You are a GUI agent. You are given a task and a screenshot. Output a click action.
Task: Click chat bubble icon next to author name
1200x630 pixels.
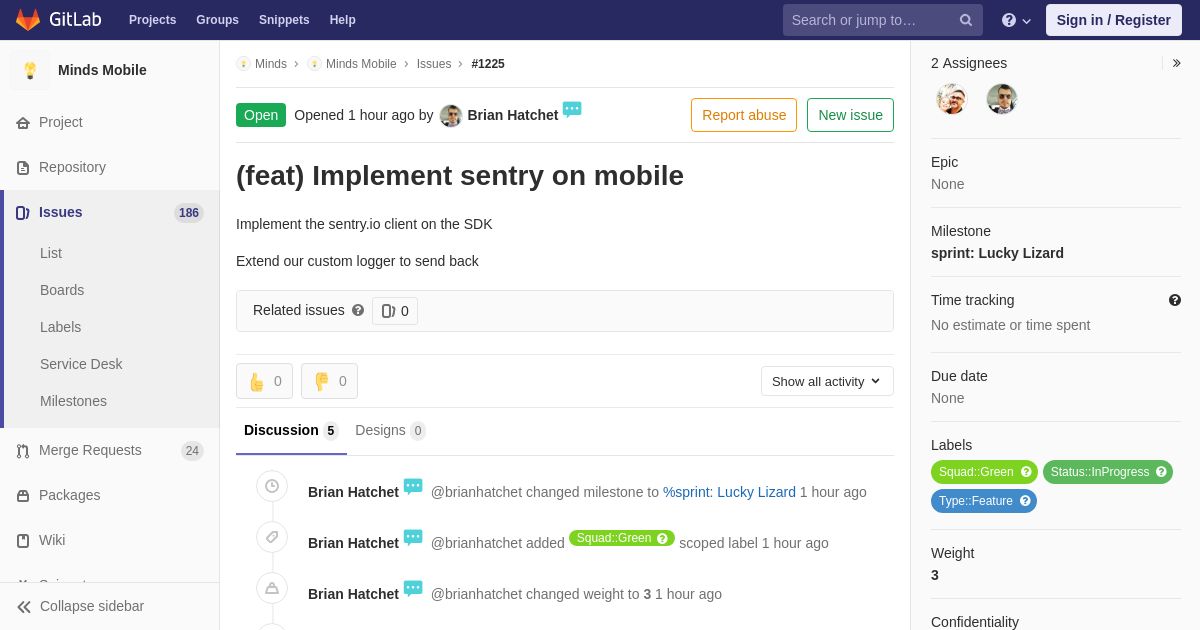click(x=572, y=110)
